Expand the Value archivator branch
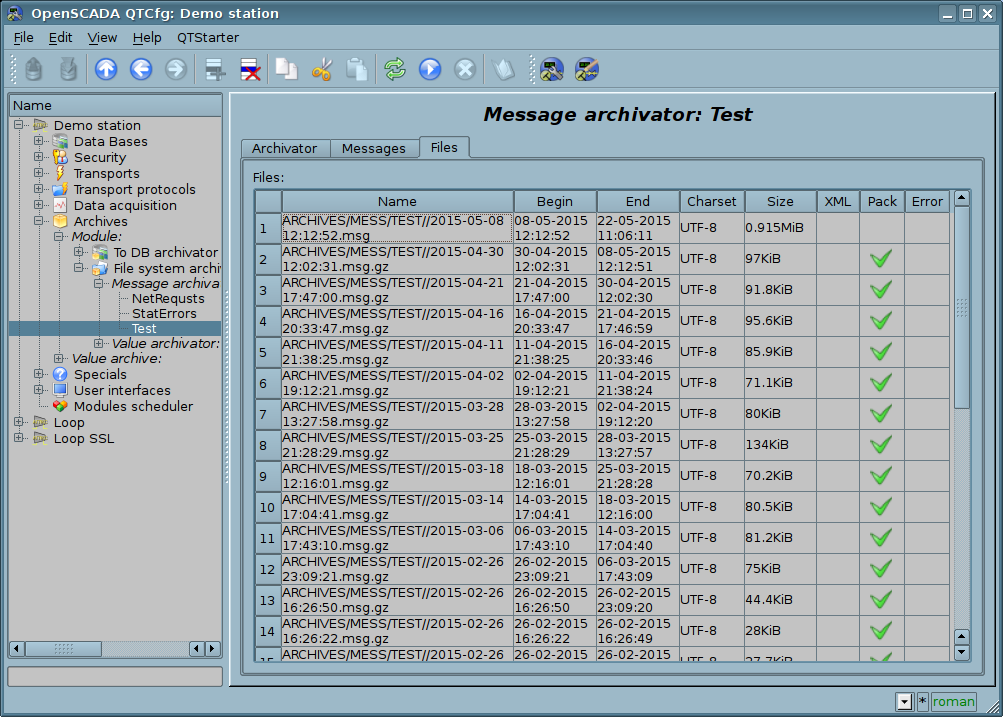Screen dimensions: 1003x717 pyautogui.click(x=99, y=344)
